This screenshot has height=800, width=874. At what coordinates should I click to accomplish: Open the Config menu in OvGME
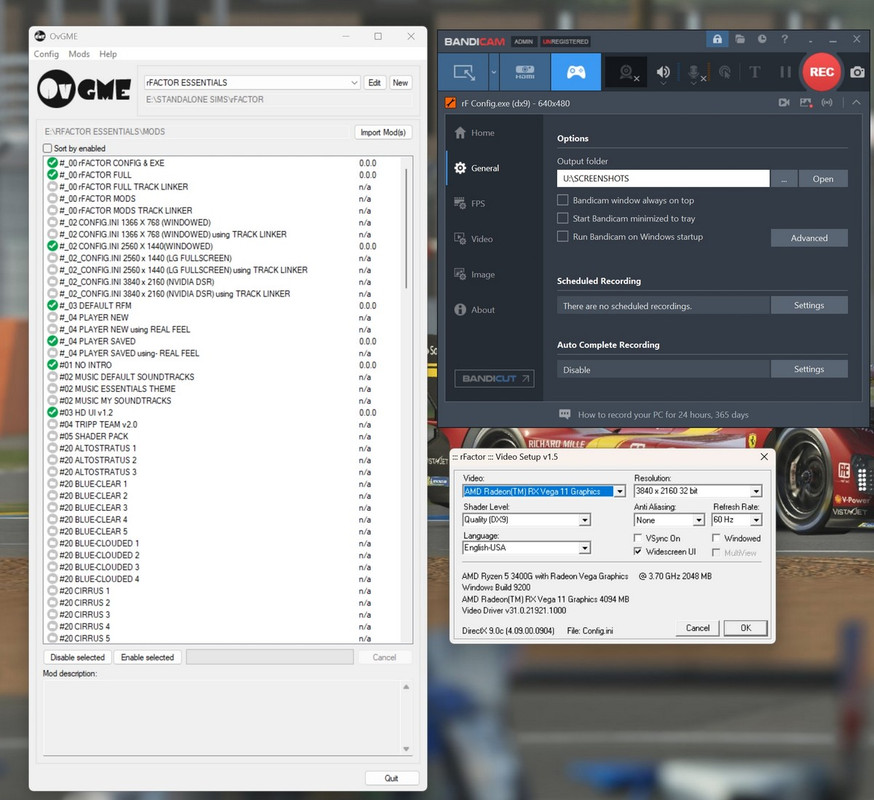46,54
